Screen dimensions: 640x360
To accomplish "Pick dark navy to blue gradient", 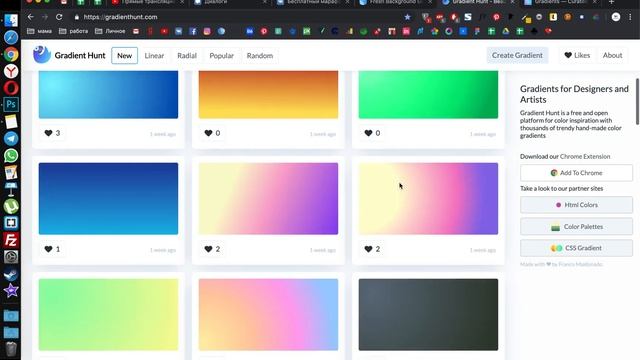I will [108, 199].
